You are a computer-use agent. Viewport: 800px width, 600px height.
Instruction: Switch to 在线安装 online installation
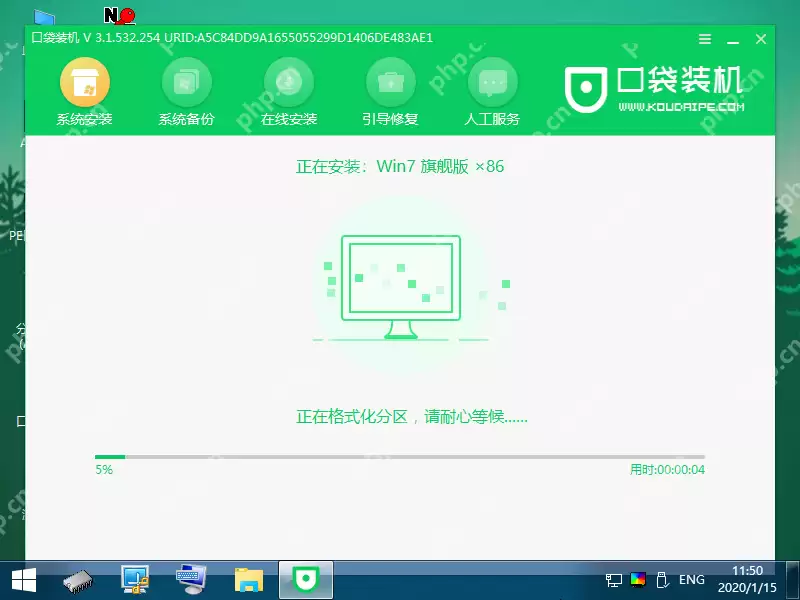pyautogui.click(x=289, y=87)
